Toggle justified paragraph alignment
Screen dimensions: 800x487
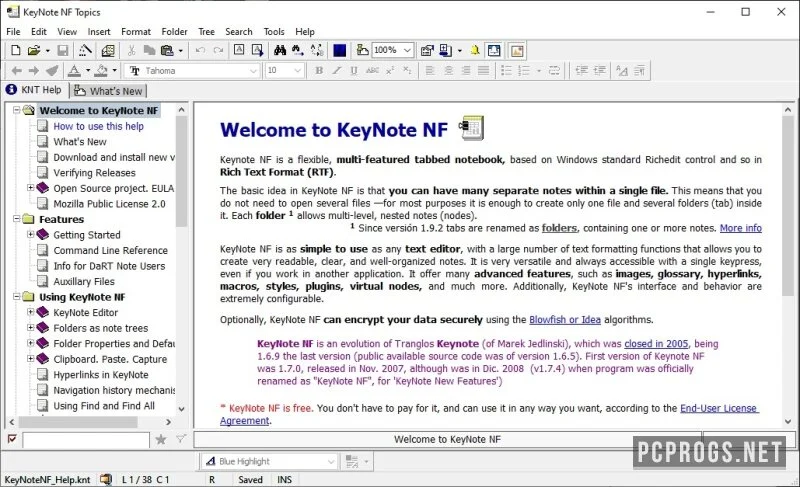[484, 70]
